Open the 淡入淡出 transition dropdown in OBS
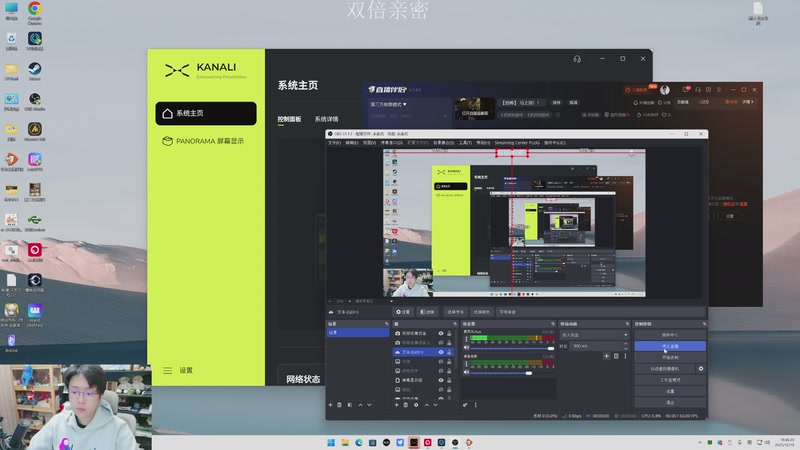The width and height of the screenshot is (800, 450). coord(594,335)
